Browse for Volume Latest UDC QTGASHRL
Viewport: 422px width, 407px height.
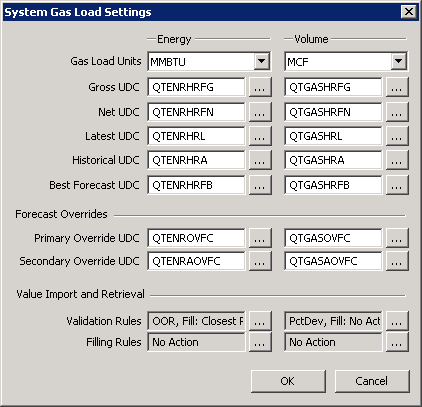(x=397, y=136)
